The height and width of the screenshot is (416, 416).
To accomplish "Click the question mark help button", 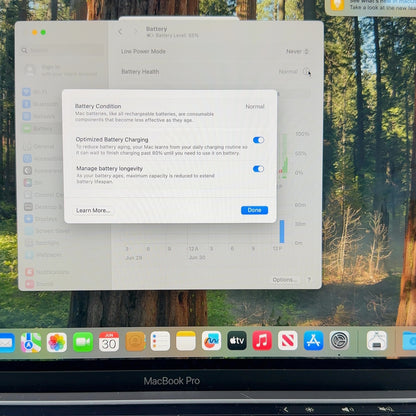I will (309, 280).
